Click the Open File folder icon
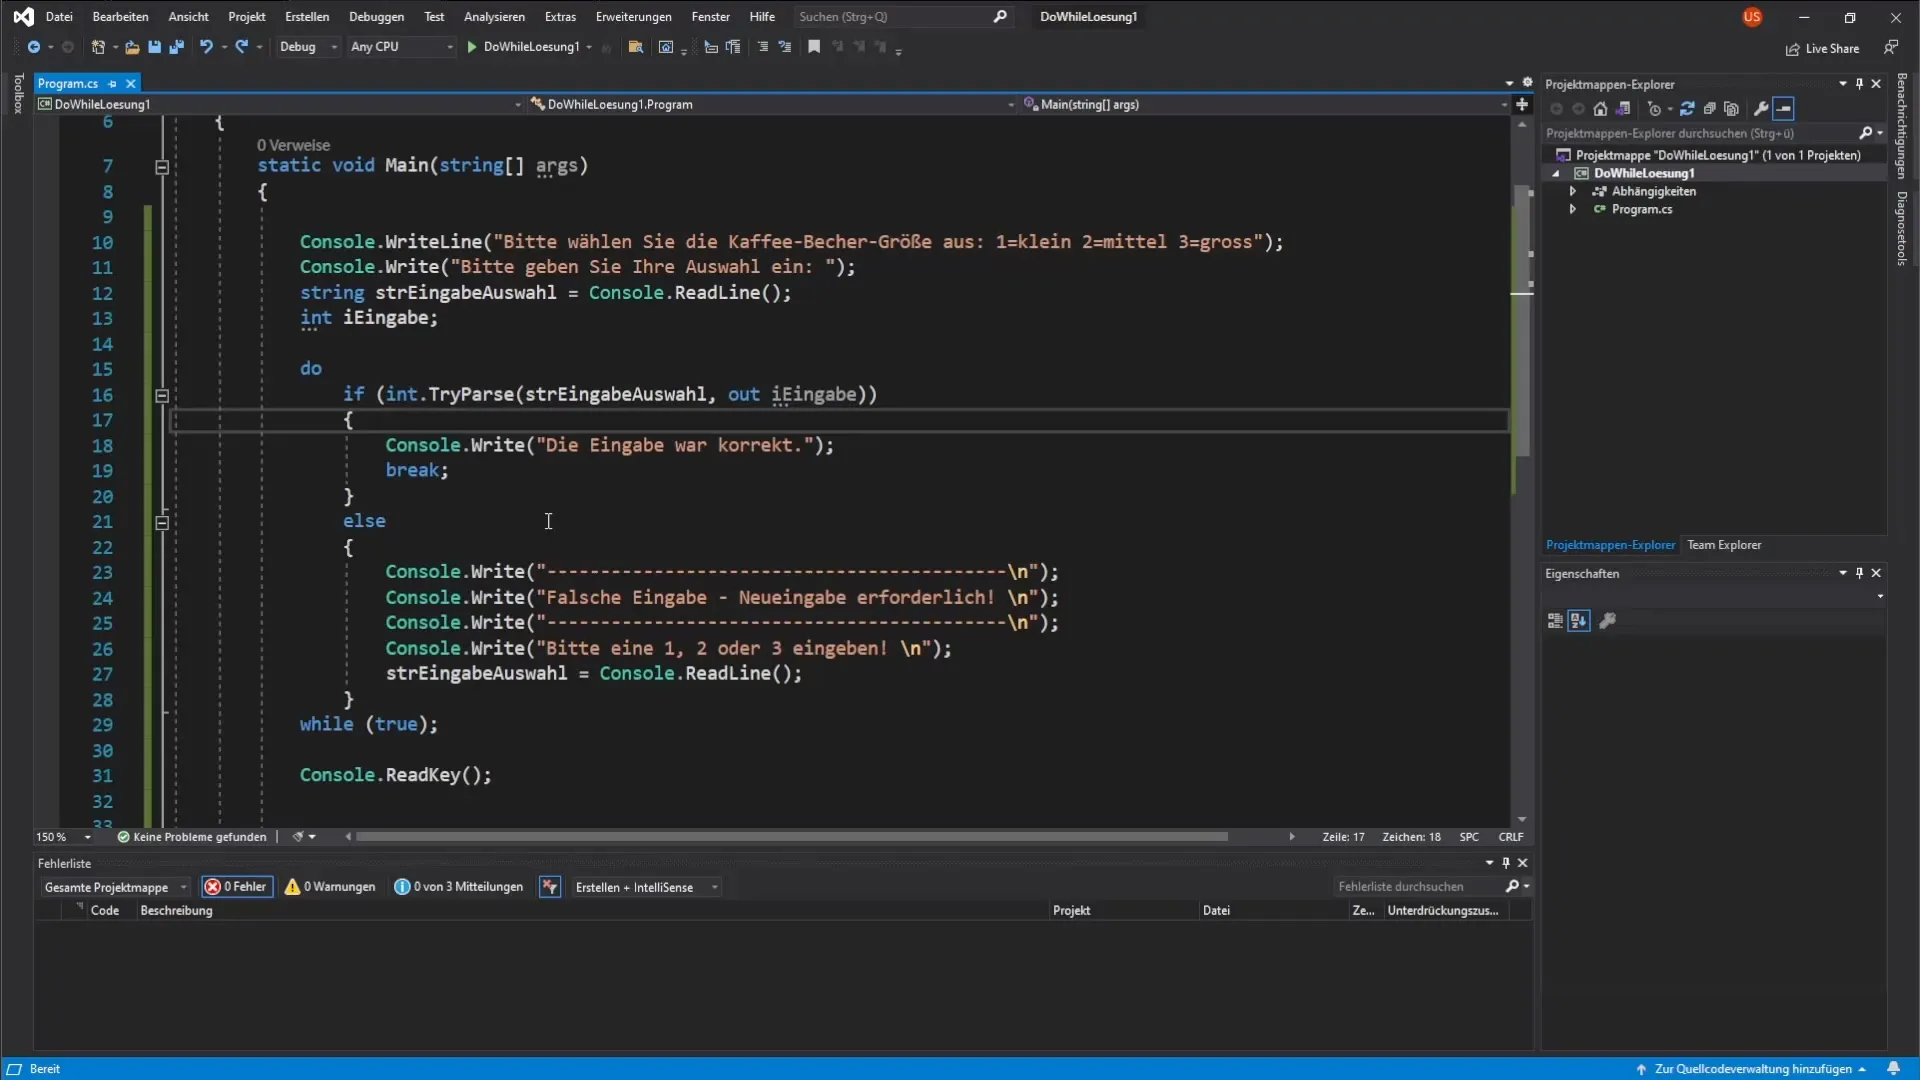1920x1080 pixels. pos(132,47)
